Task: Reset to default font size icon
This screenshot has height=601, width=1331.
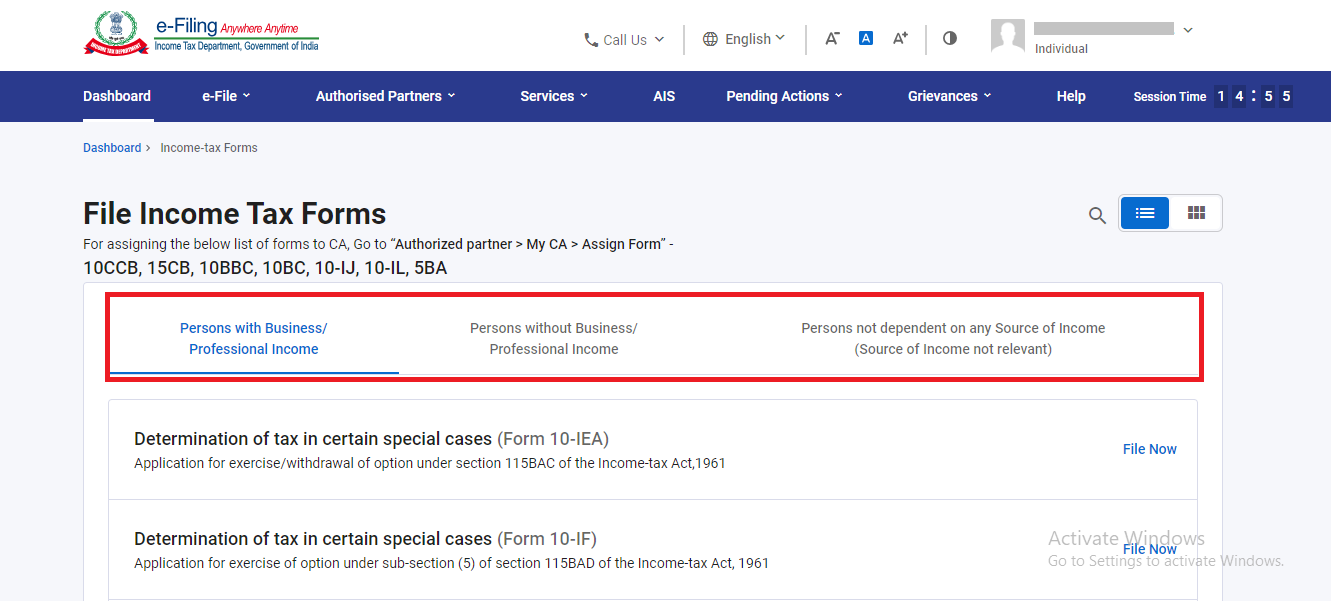Action: (866, 38)
